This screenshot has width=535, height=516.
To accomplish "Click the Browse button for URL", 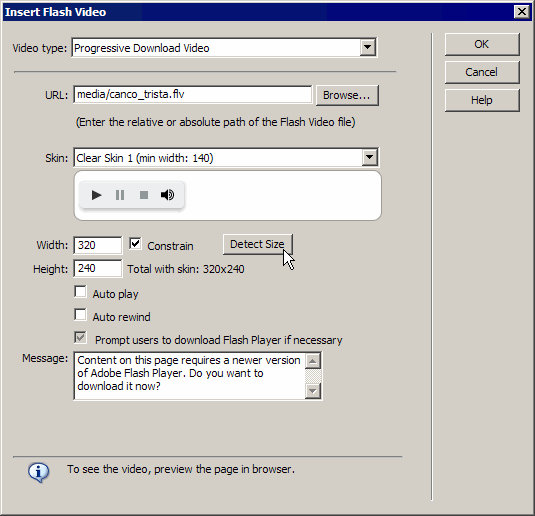I will (347, 95).
